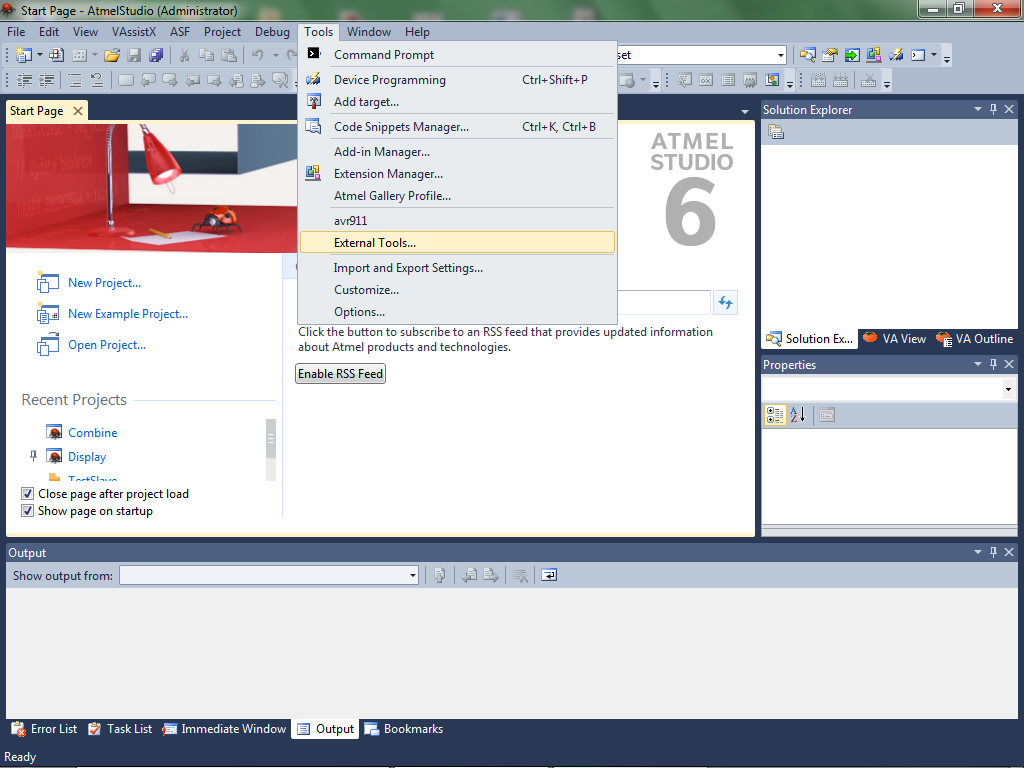This screenshot has height=768, width=1024.
Task: Open the Bookmarks tab
Action: (404, 729)
